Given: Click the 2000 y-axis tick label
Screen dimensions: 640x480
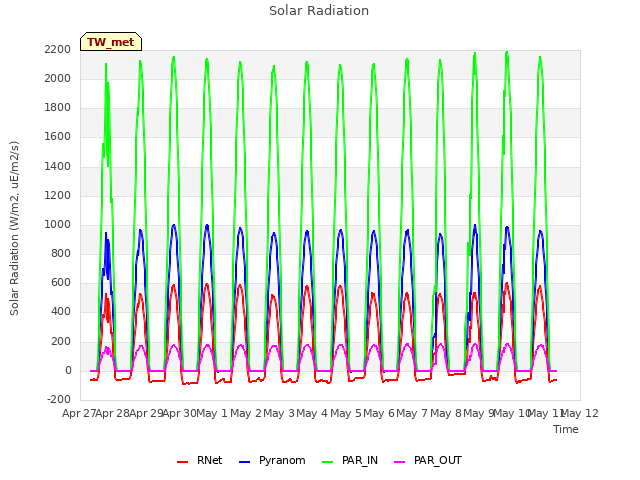Looking at the screenshot, I should pyautogui.click(x=58, y=78).
